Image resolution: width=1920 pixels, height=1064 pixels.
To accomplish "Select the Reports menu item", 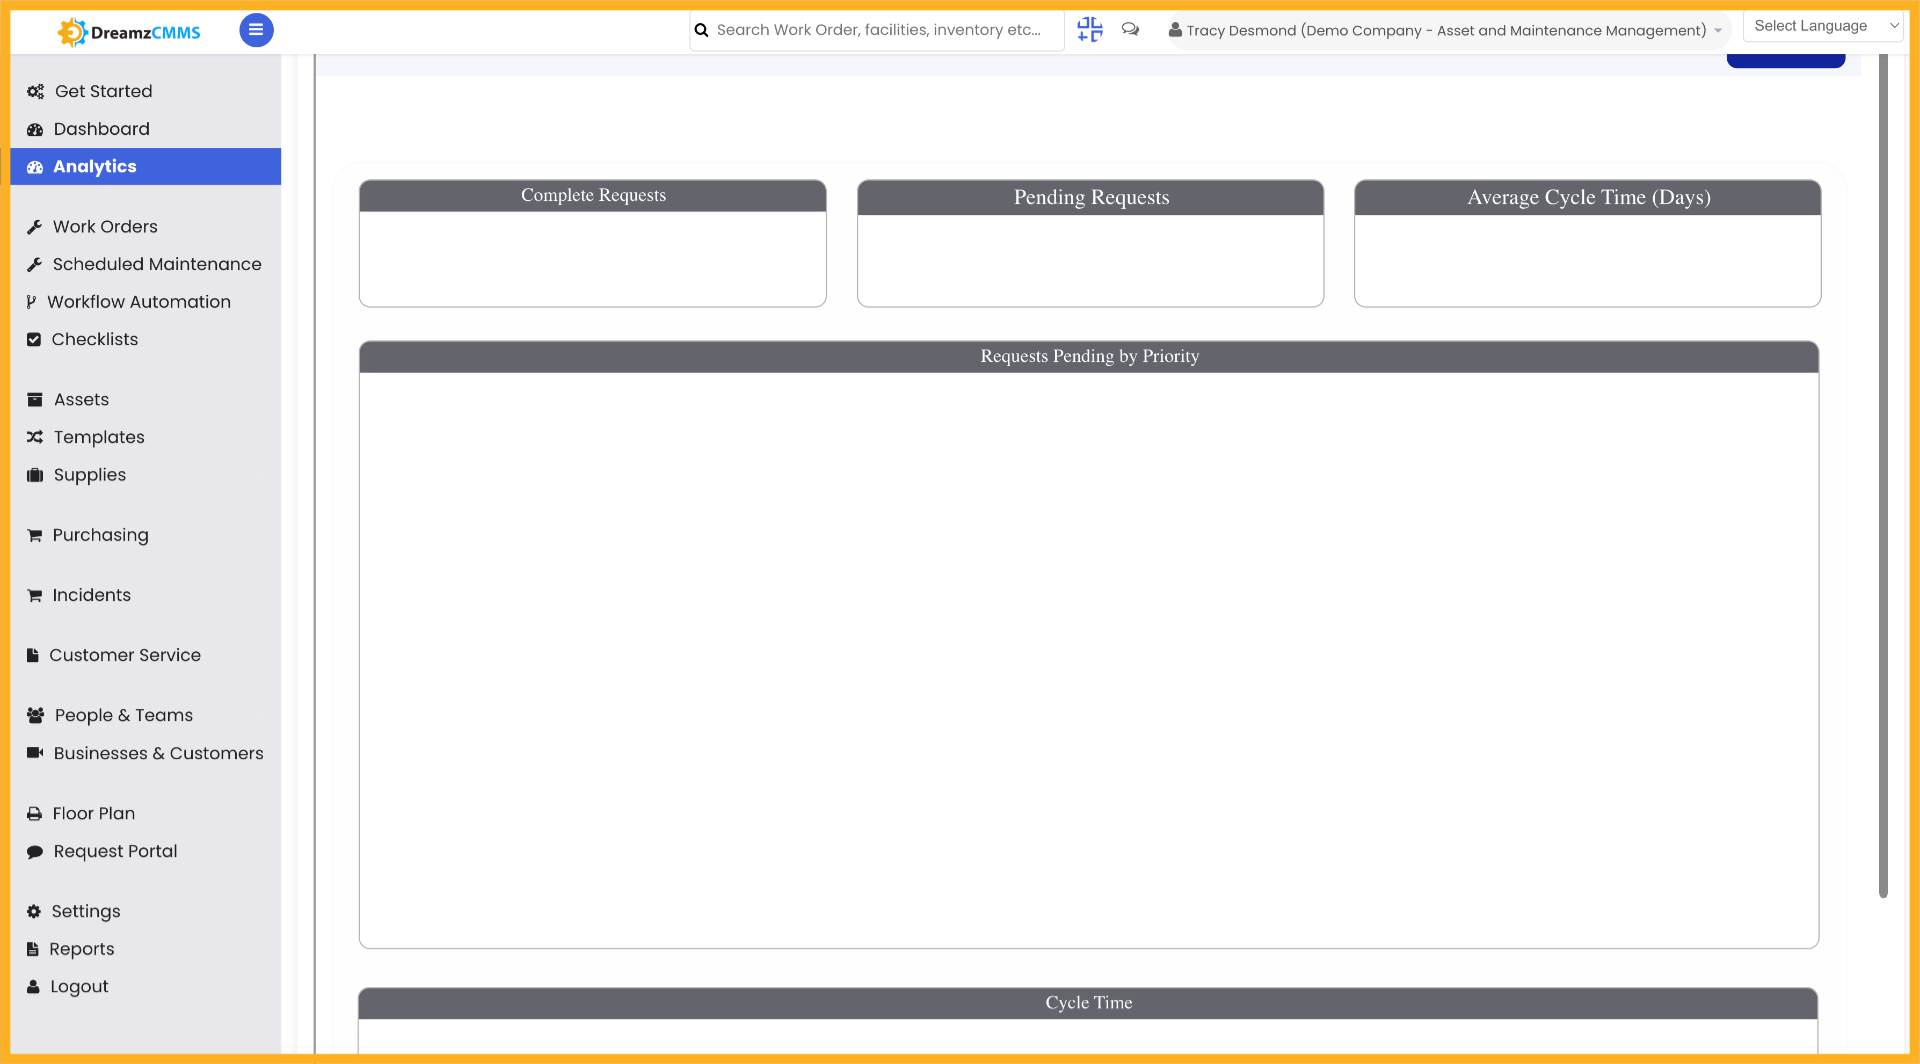I will (82, 948).
